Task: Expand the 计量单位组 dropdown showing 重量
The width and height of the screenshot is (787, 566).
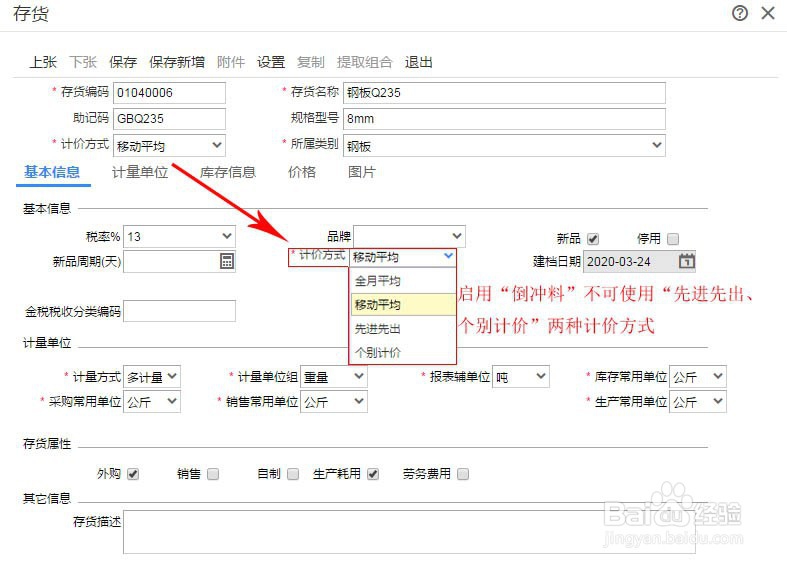Action: (x=333, y=377)
